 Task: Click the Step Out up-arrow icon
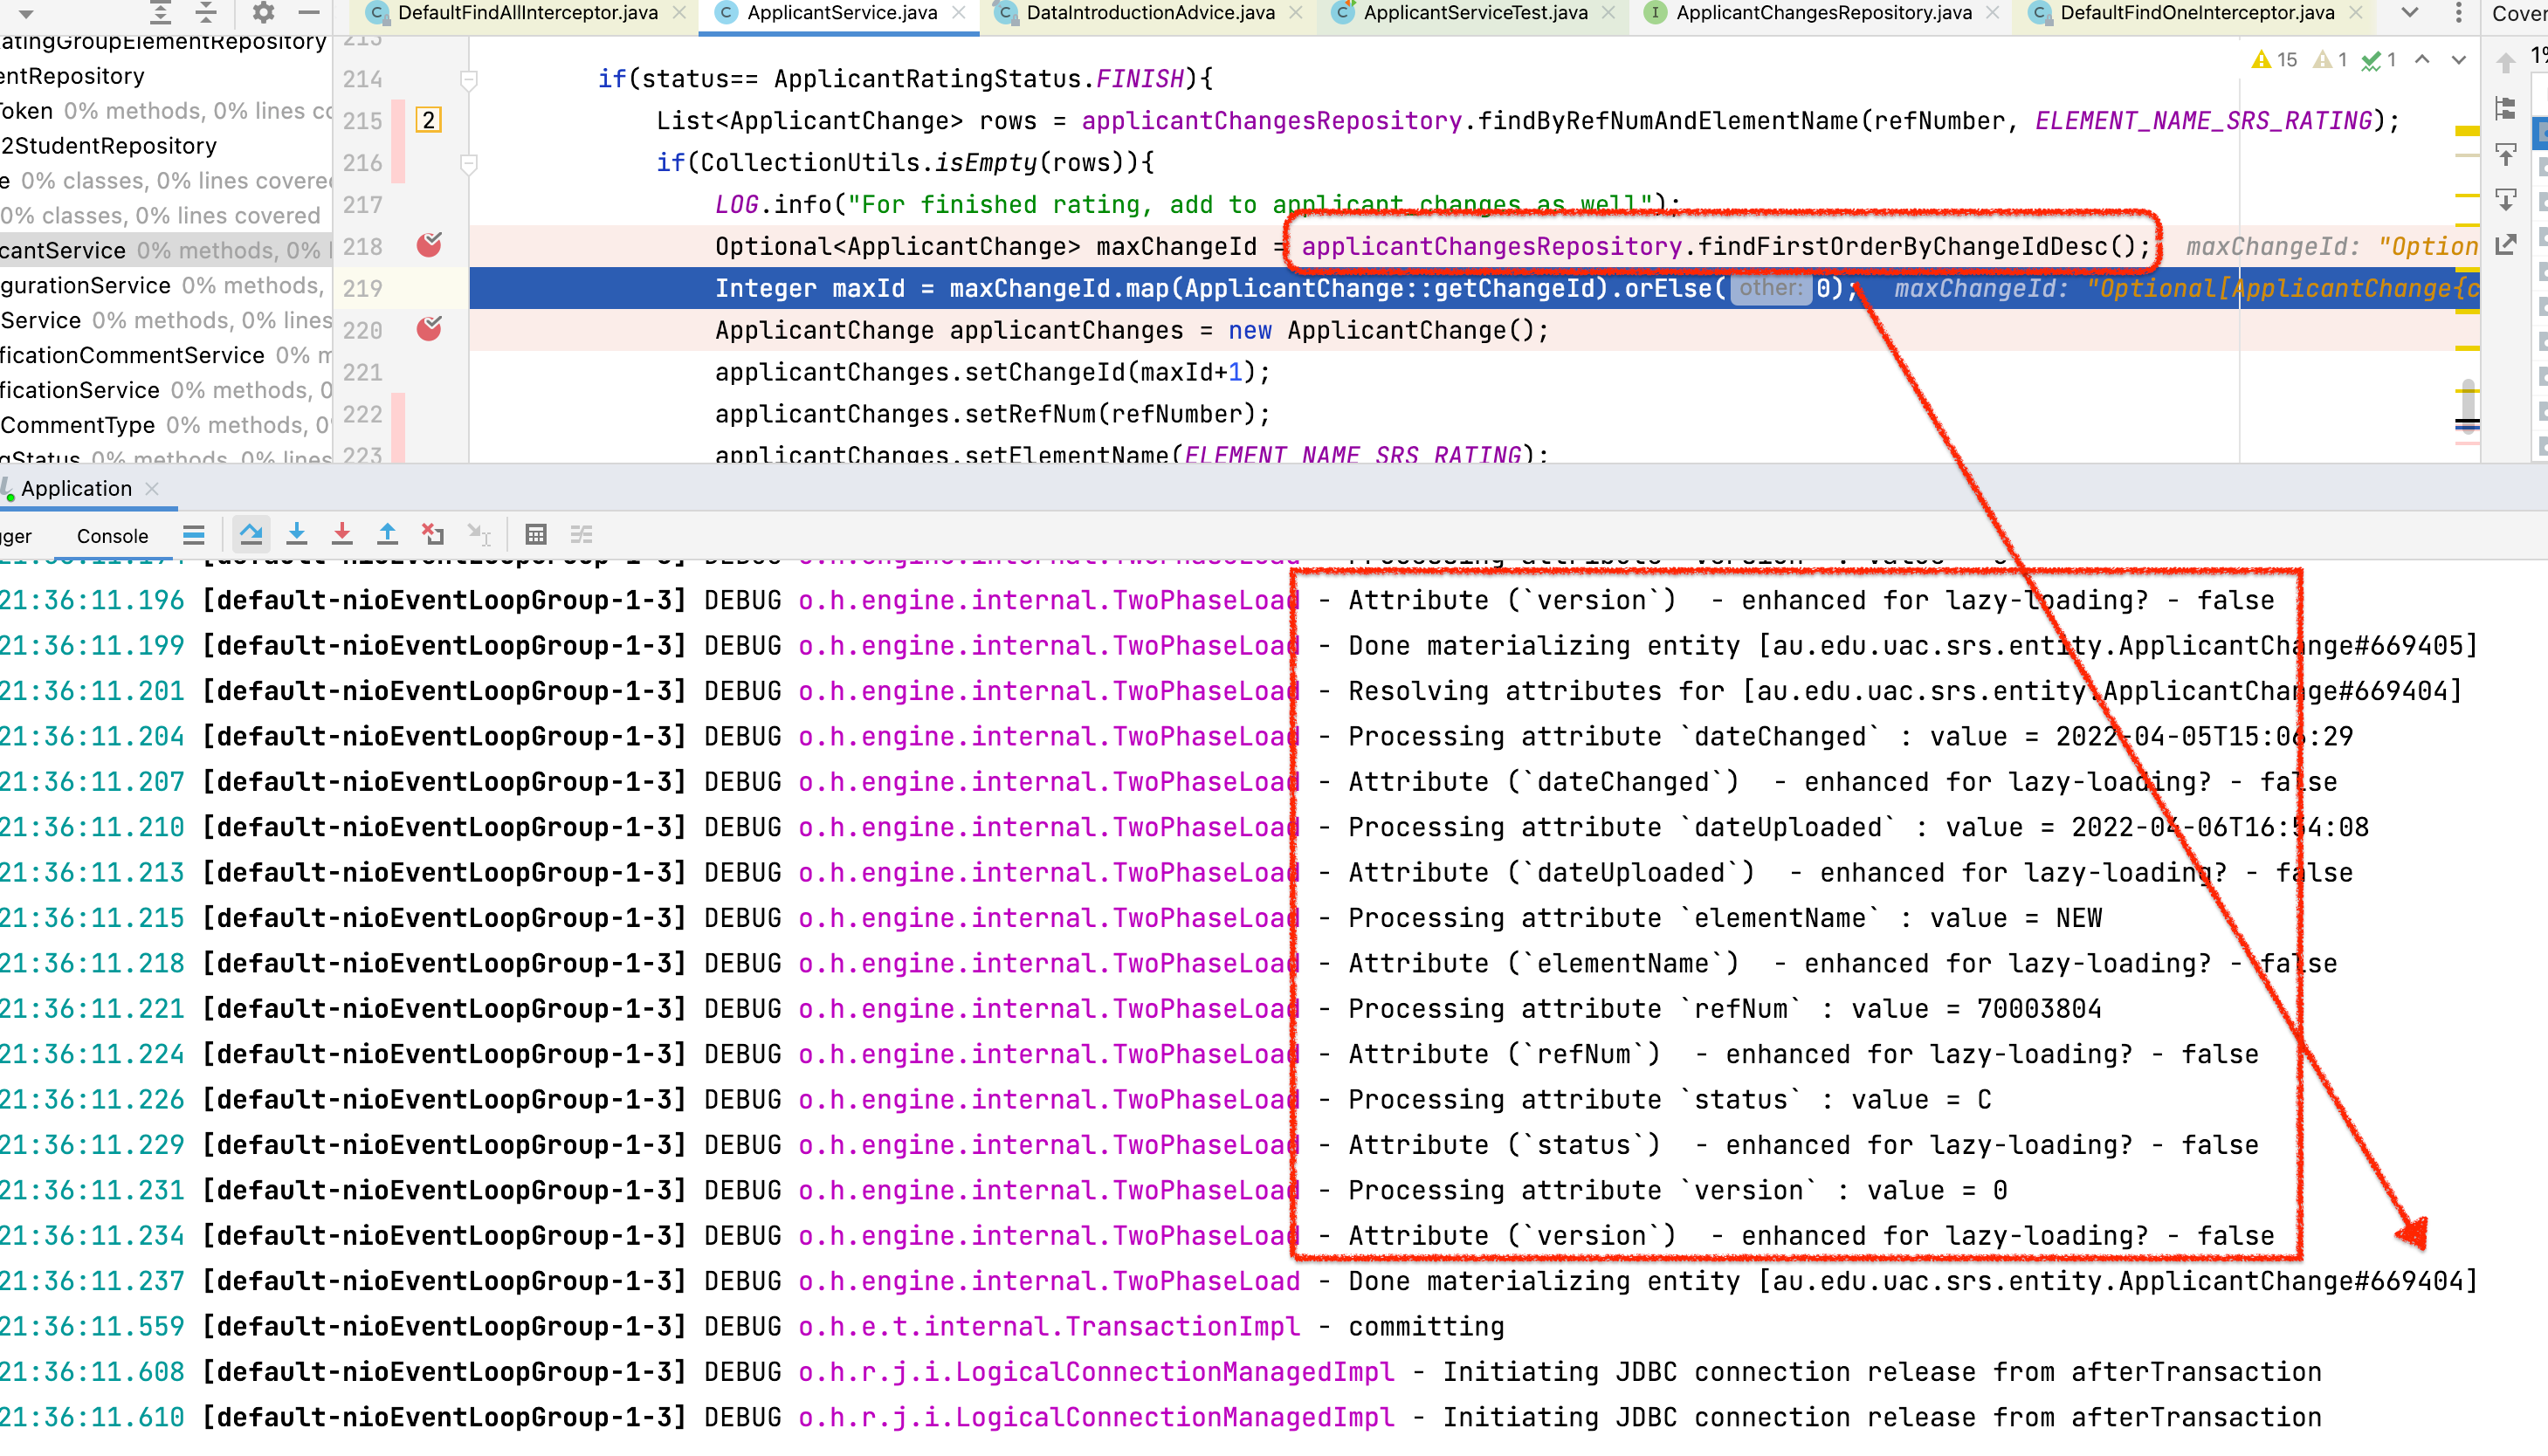coord(387,535)
